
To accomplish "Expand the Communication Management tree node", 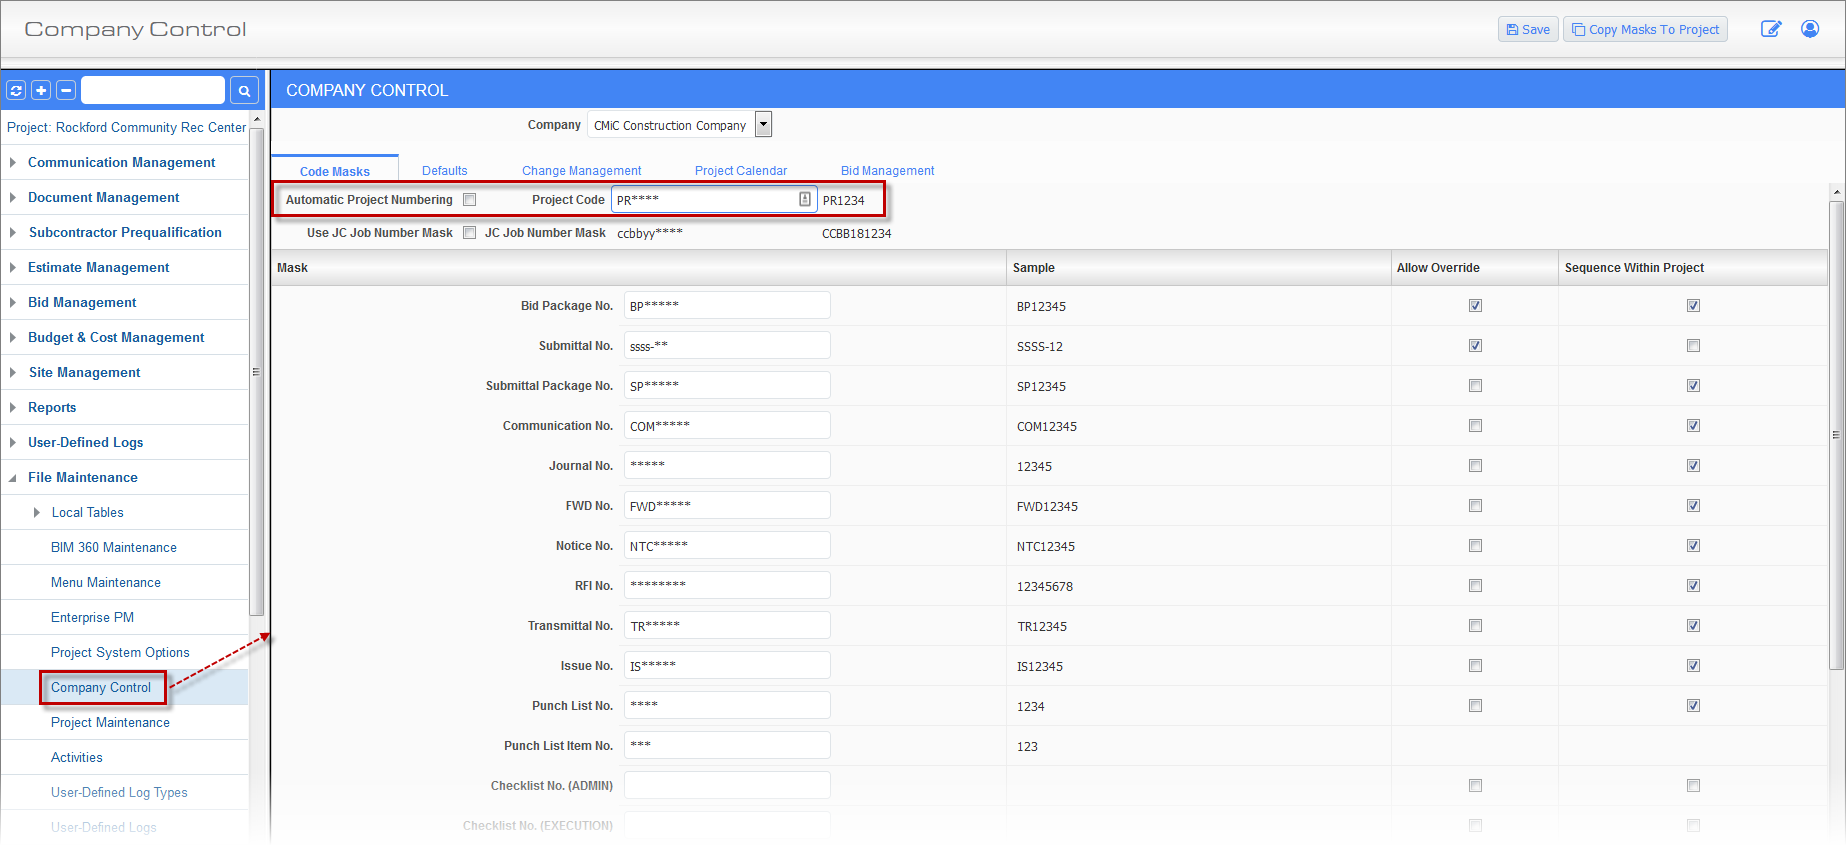I will (x=13, y=162).
